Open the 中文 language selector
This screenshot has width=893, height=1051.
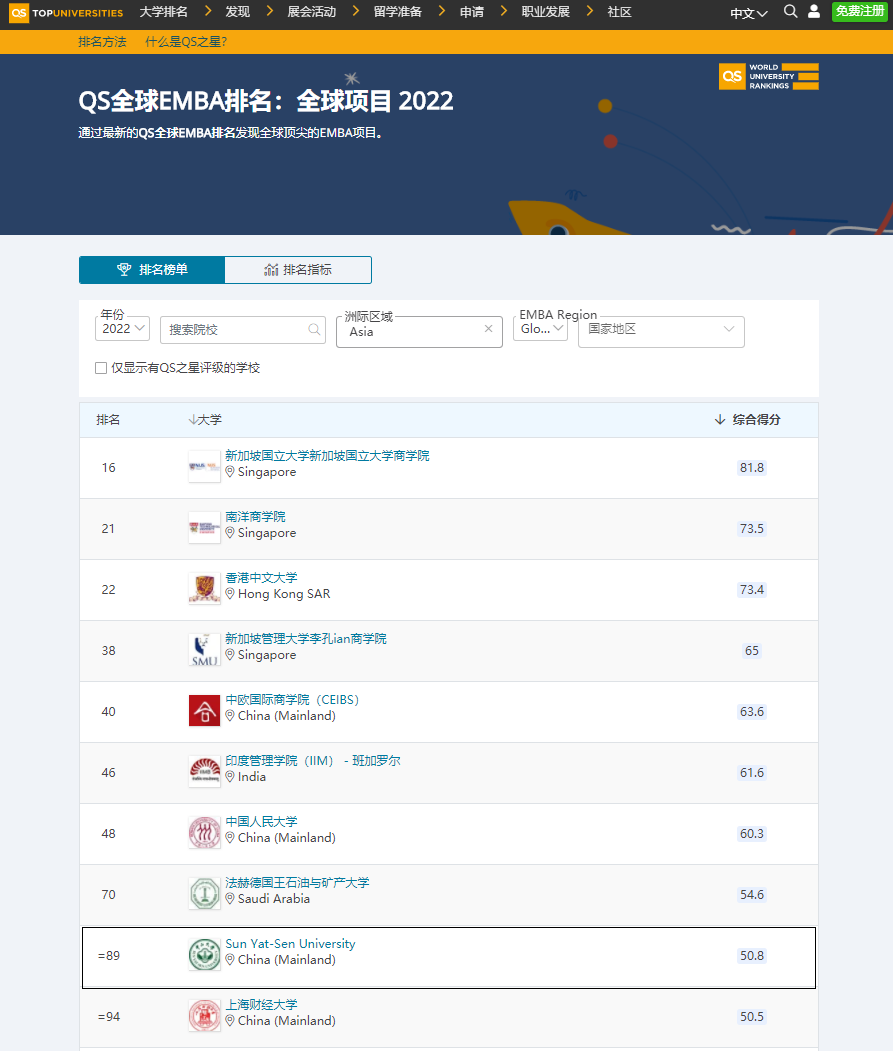click(748, 13)
